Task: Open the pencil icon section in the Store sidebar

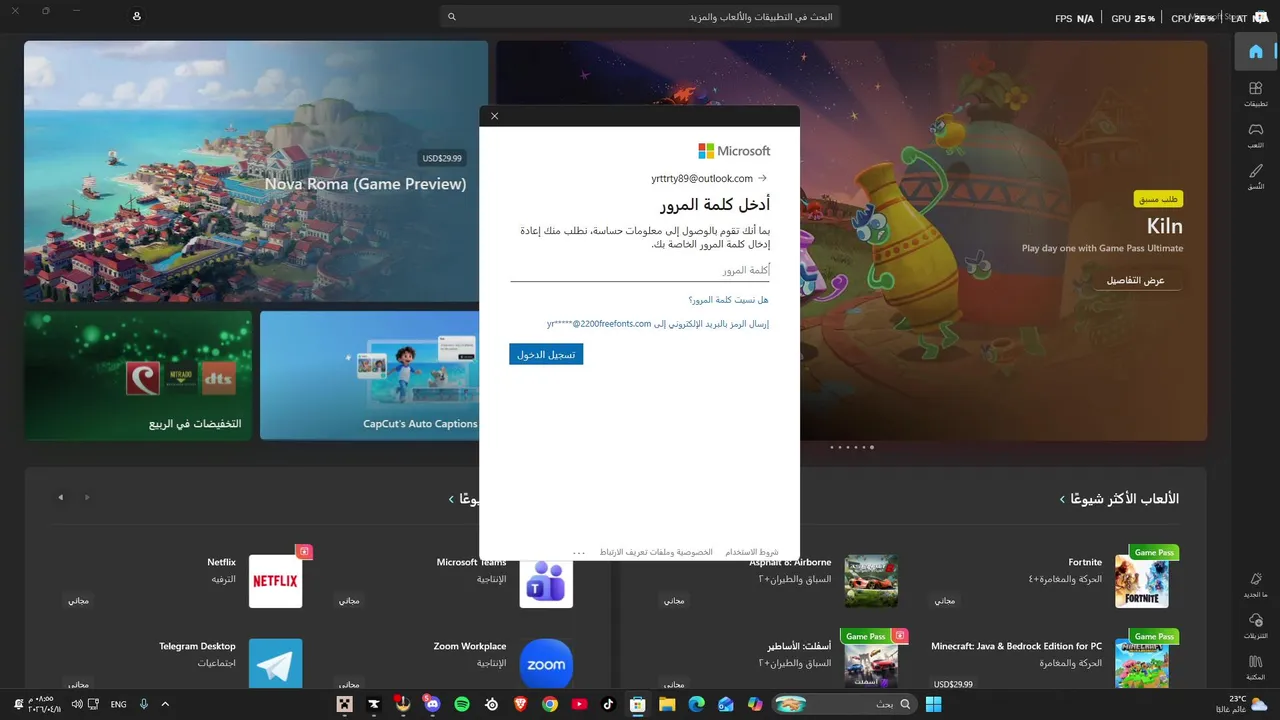Action: point(1255,176)
